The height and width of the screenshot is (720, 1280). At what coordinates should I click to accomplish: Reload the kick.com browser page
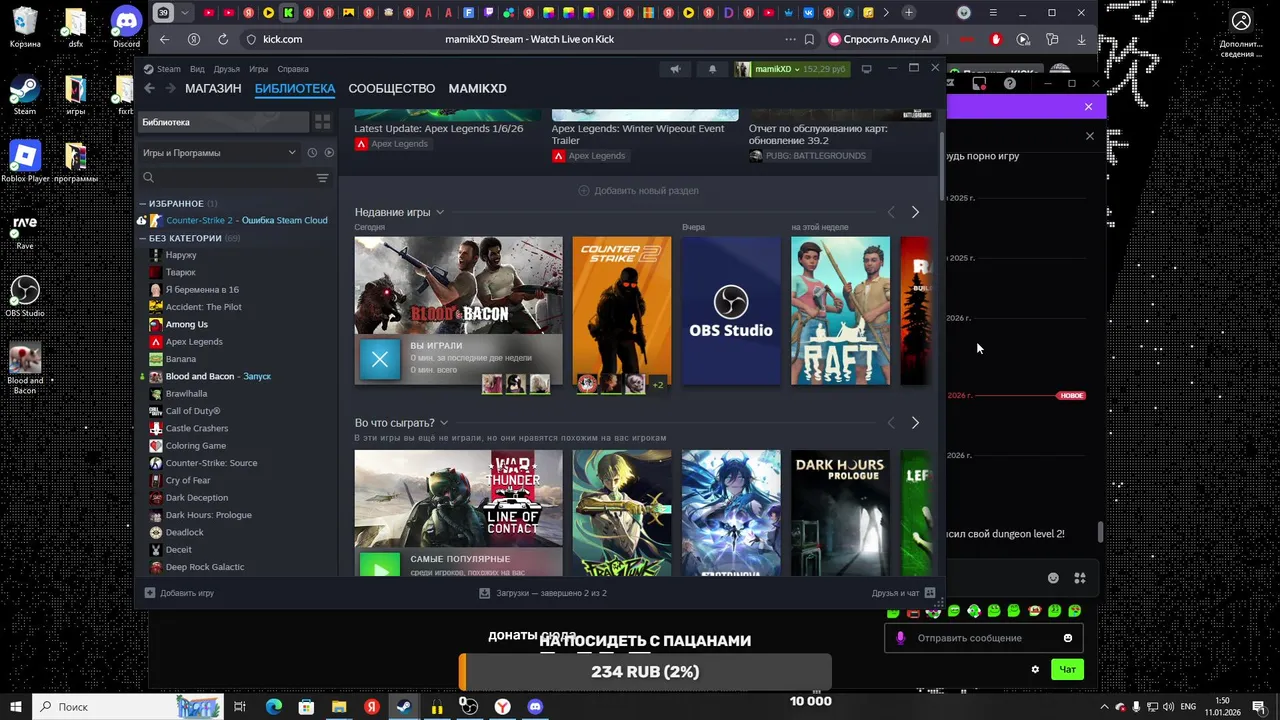[223, 39]
